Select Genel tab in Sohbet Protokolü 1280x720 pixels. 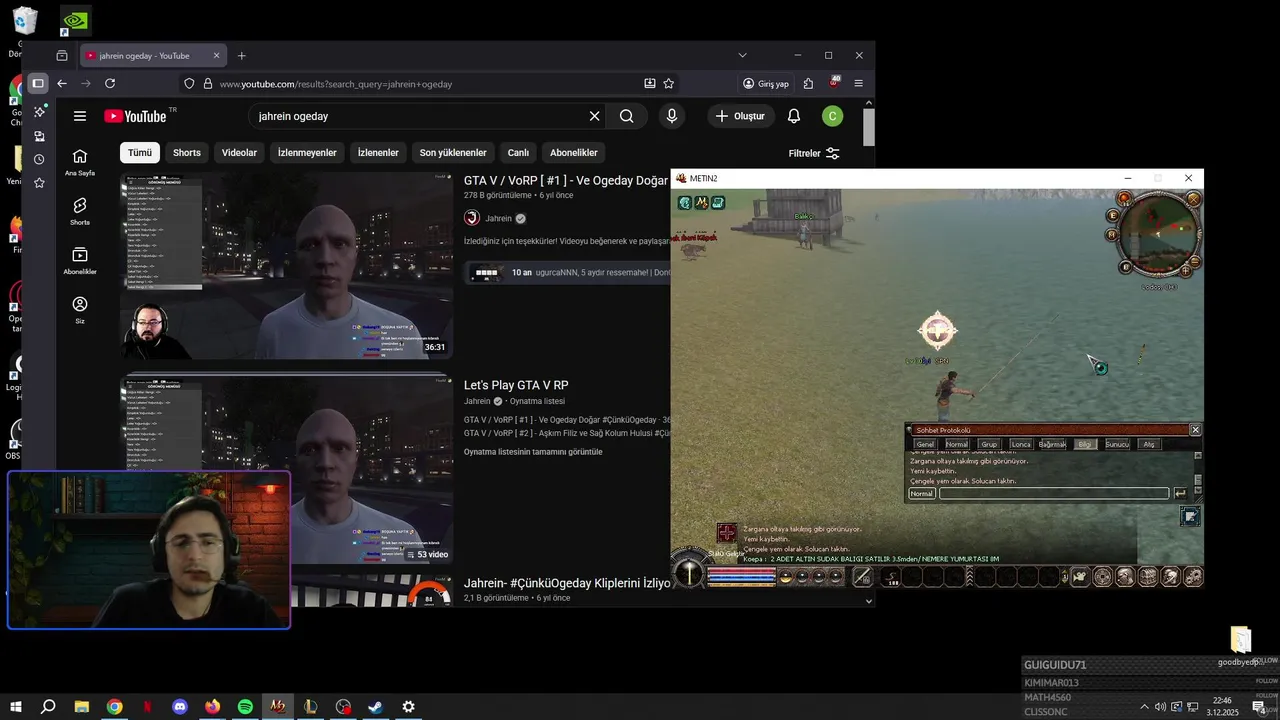click(925, 444)
